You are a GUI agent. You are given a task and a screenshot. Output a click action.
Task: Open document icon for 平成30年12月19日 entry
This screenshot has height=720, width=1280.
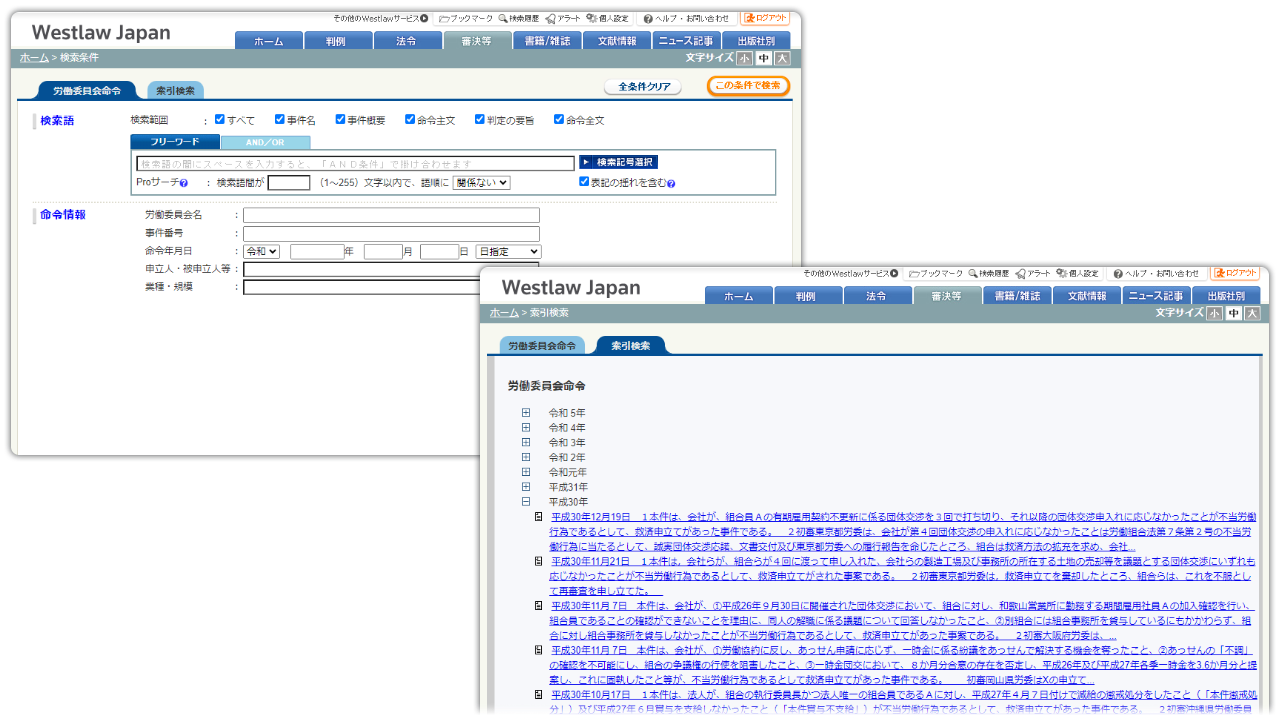[539, 517]
